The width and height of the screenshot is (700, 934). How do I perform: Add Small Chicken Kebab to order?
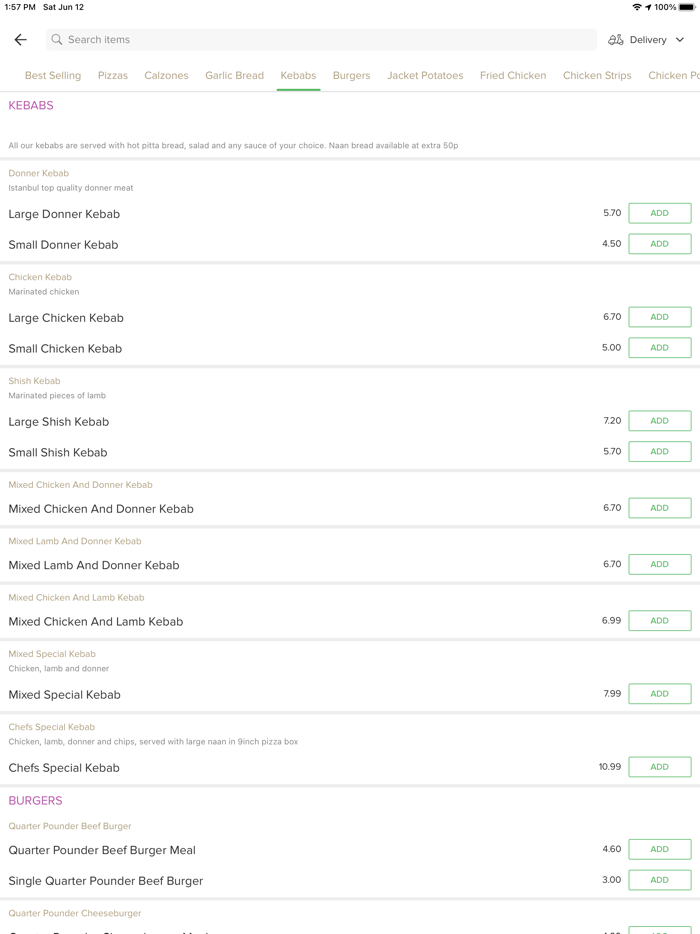point(659,348)
